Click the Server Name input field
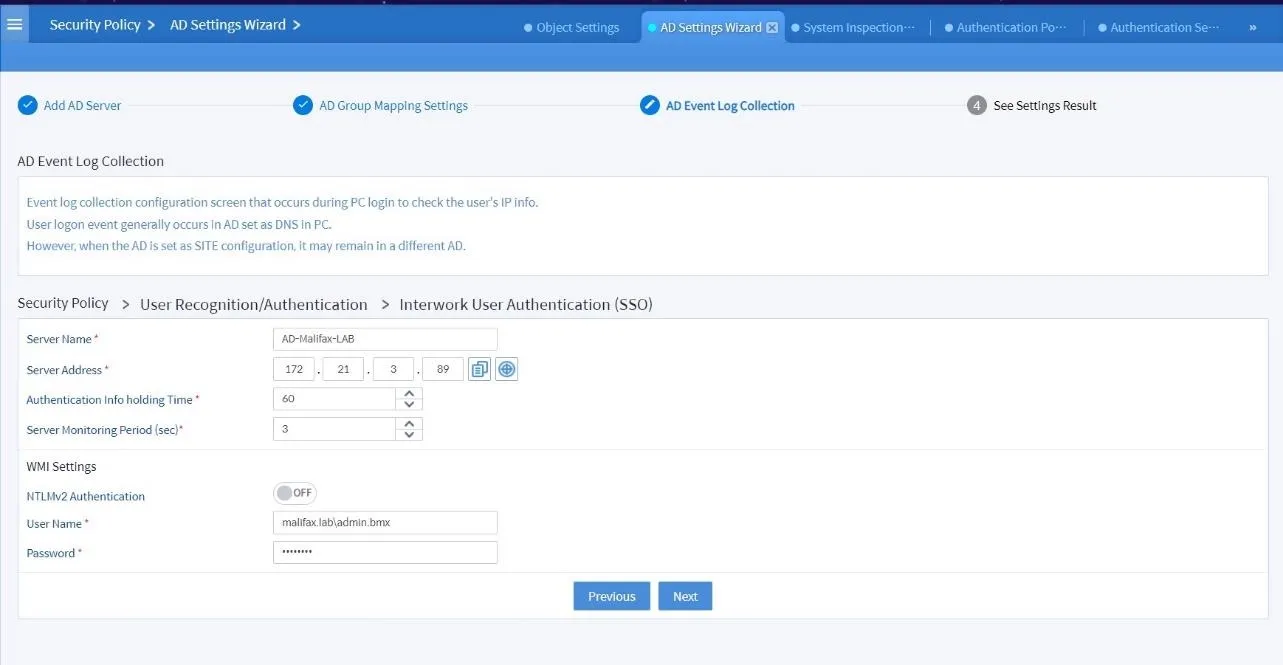Screen dimensions: 1283x665 pyautogui.click(x=385, y=338)
